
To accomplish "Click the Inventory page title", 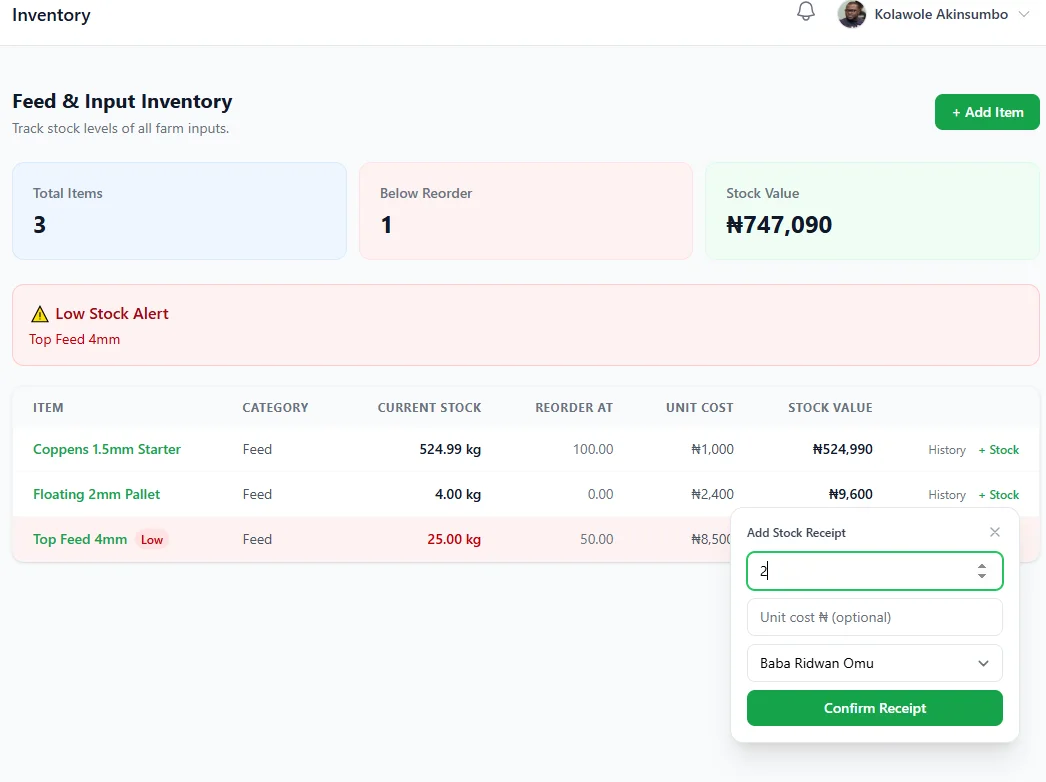I will click(51, 15).
